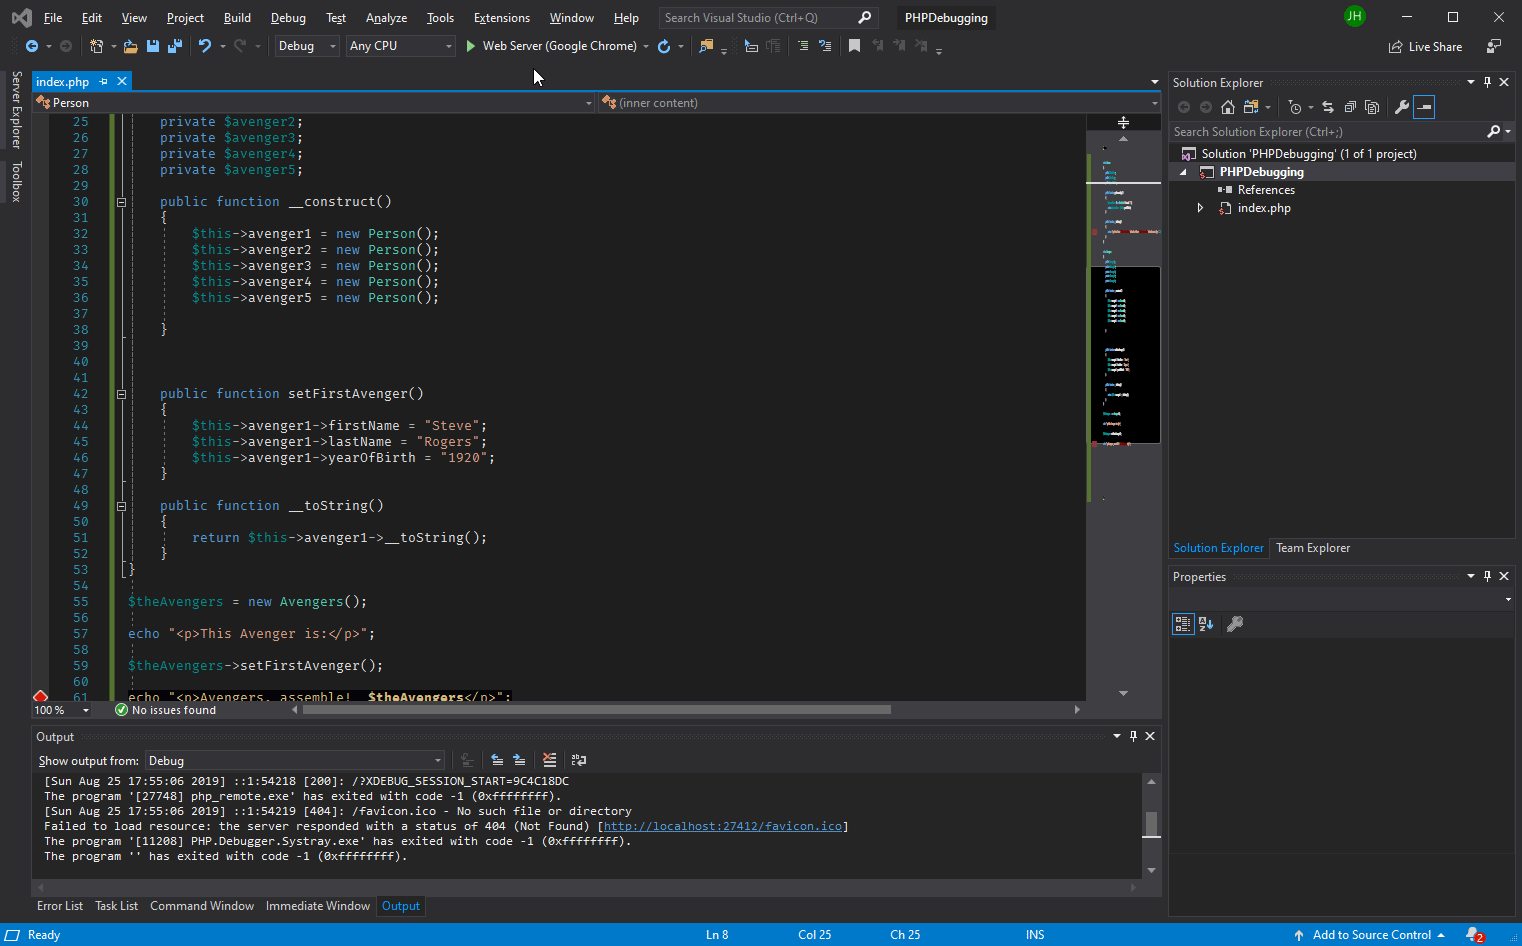Switch to the Error List tab
This screenshot has height=946, width=1522.
60,906
